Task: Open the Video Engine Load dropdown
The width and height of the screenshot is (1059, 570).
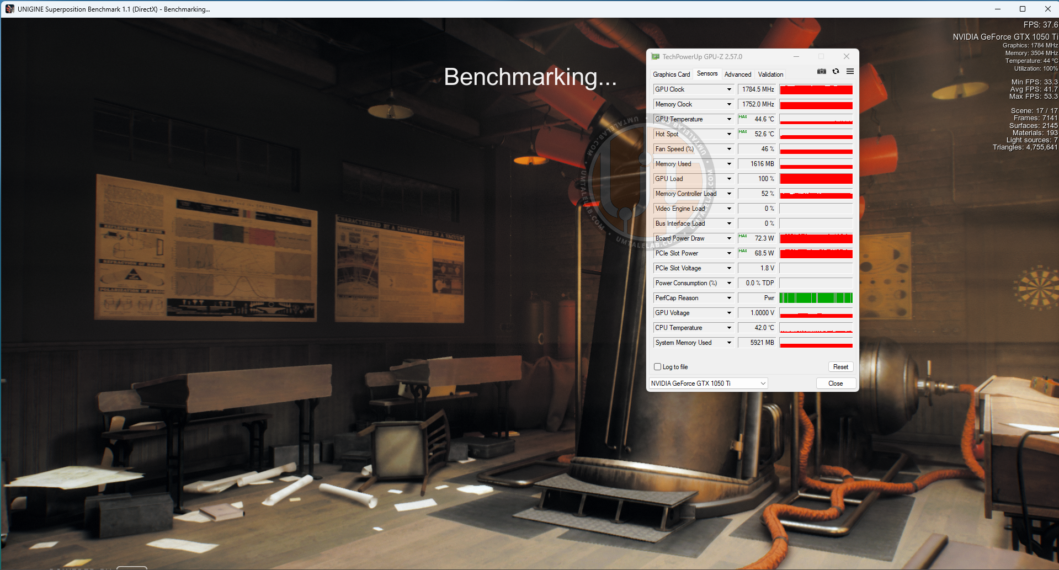Action: click(x=729, y=208)
